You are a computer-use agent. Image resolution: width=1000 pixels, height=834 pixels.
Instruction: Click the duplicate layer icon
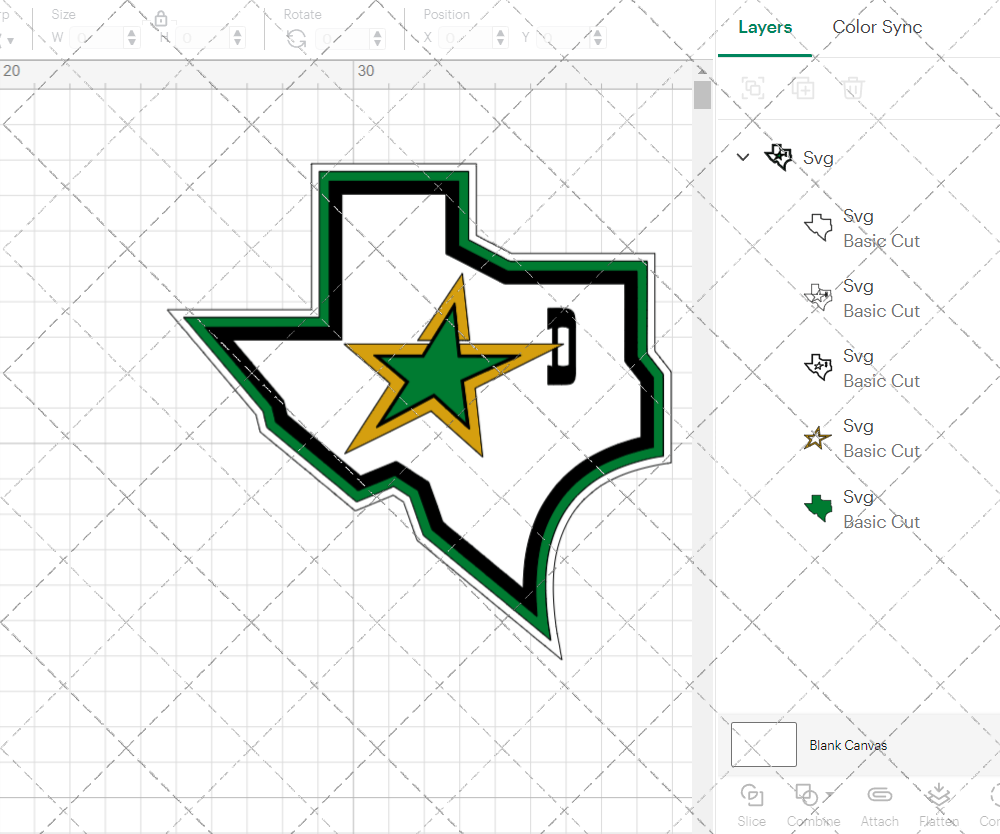[x=802, y=88]
